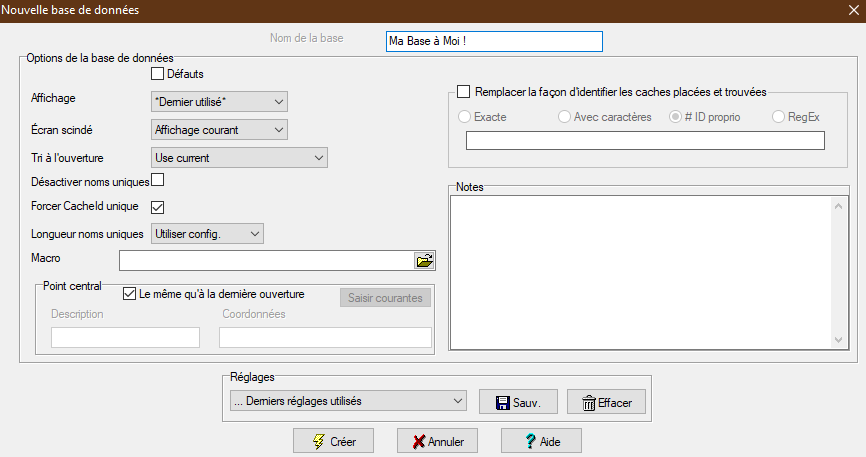Open help via the Aide button
Image resolution: width=866 pixels, height=457 pixels.
(541, 441)
